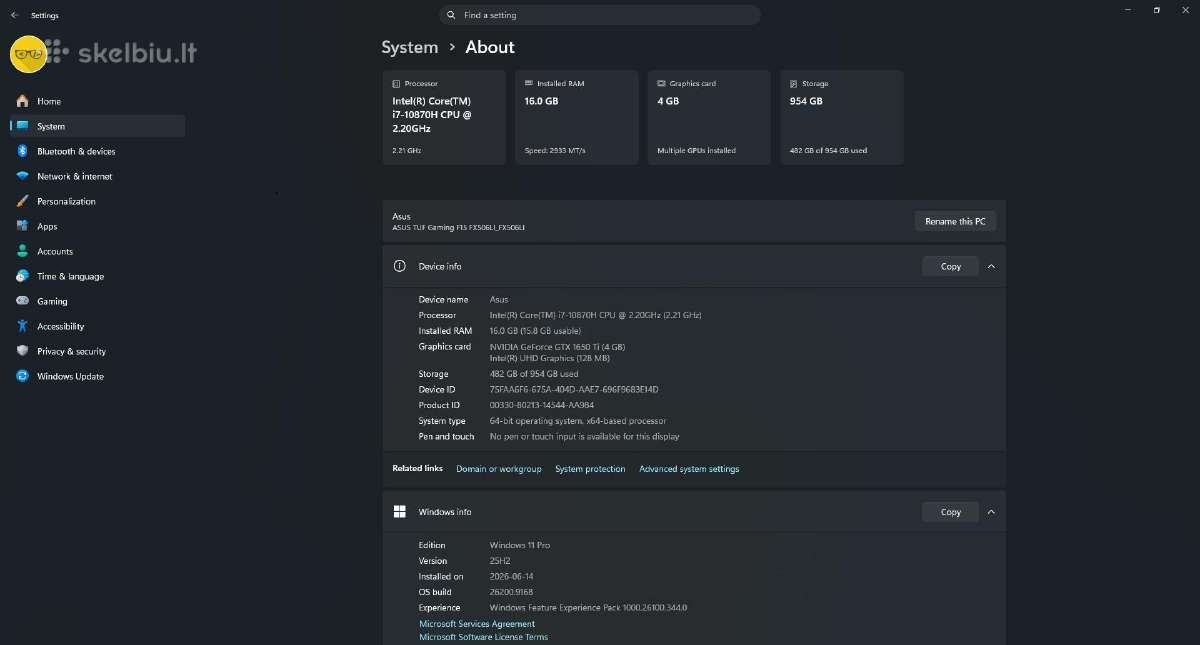Viewport: 1200px width, 645px height.
Task: Click the Personalization paintbrush icon
Action: pyautogui.click(x=22, y=201)
